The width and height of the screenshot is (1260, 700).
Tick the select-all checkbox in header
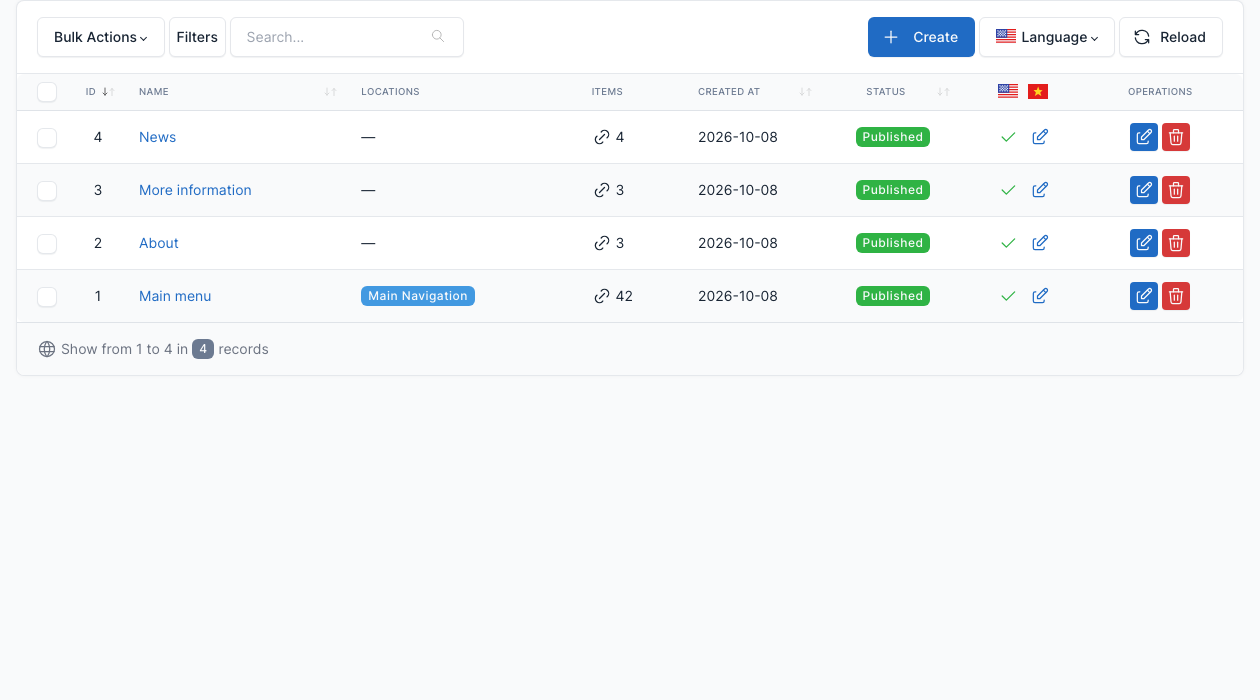[47, 92]
